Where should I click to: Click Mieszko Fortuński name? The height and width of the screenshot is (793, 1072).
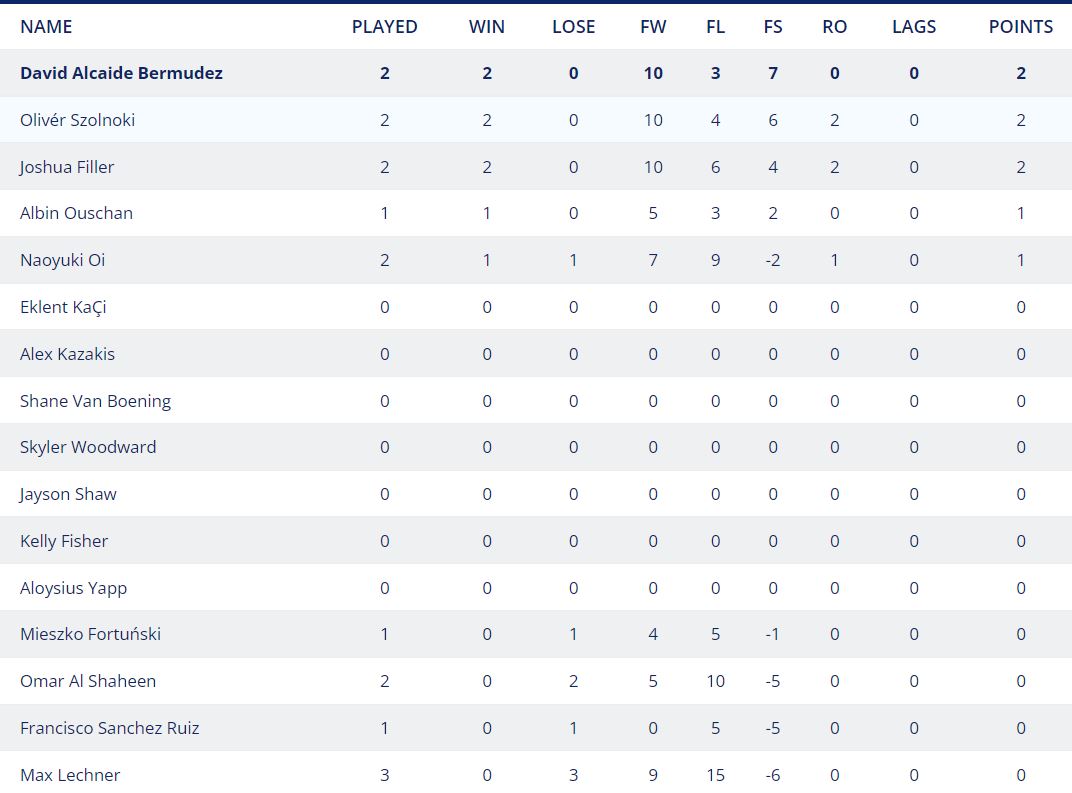90,634
